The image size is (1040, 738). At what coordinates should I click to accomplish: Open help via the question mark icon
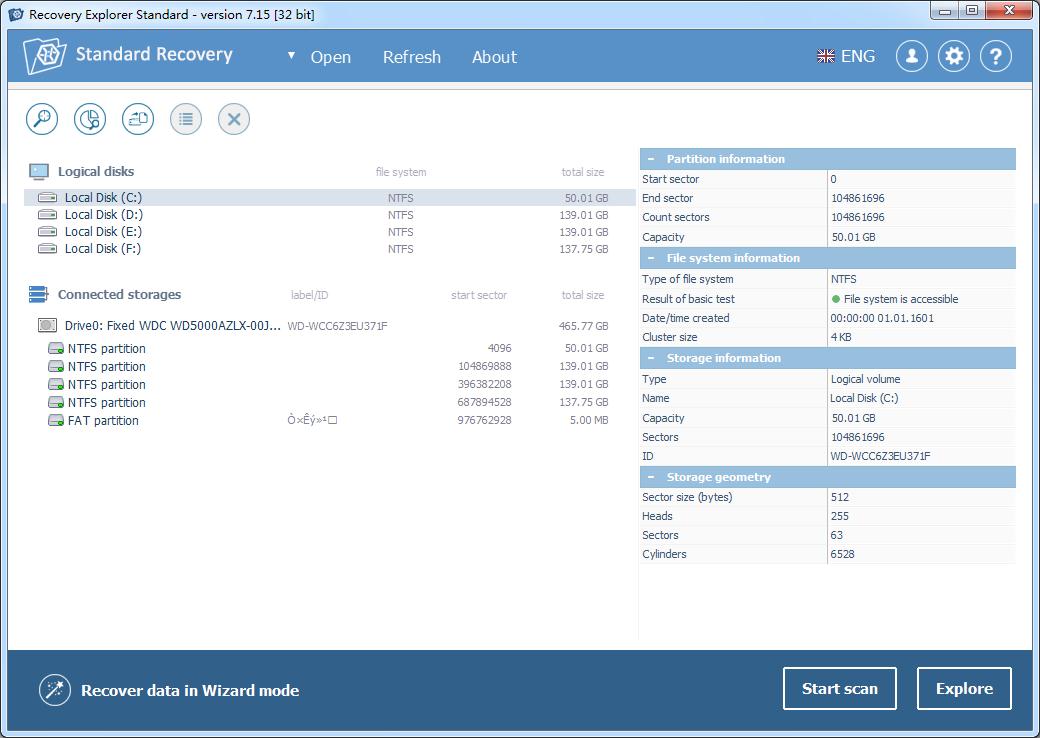pyautogui.click(x=996, y=56)
